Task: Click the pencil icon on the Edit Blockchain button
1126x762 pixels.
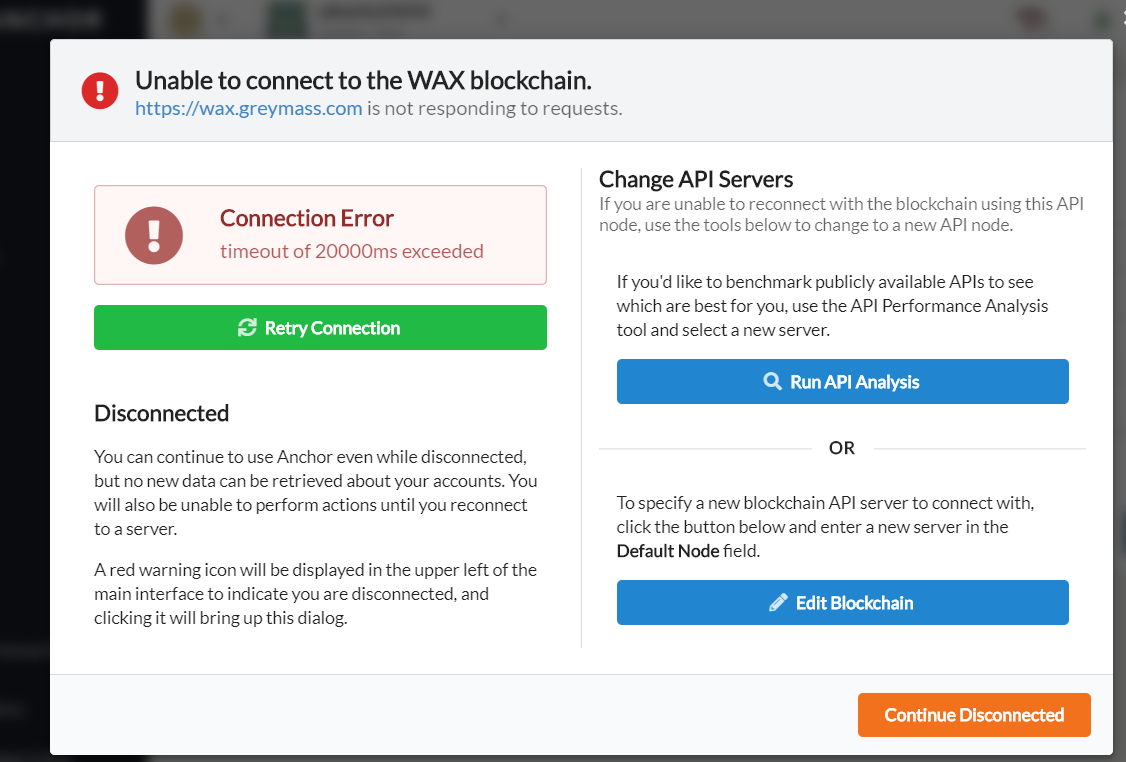Action: pyautogui.click(x=777, y=602)
